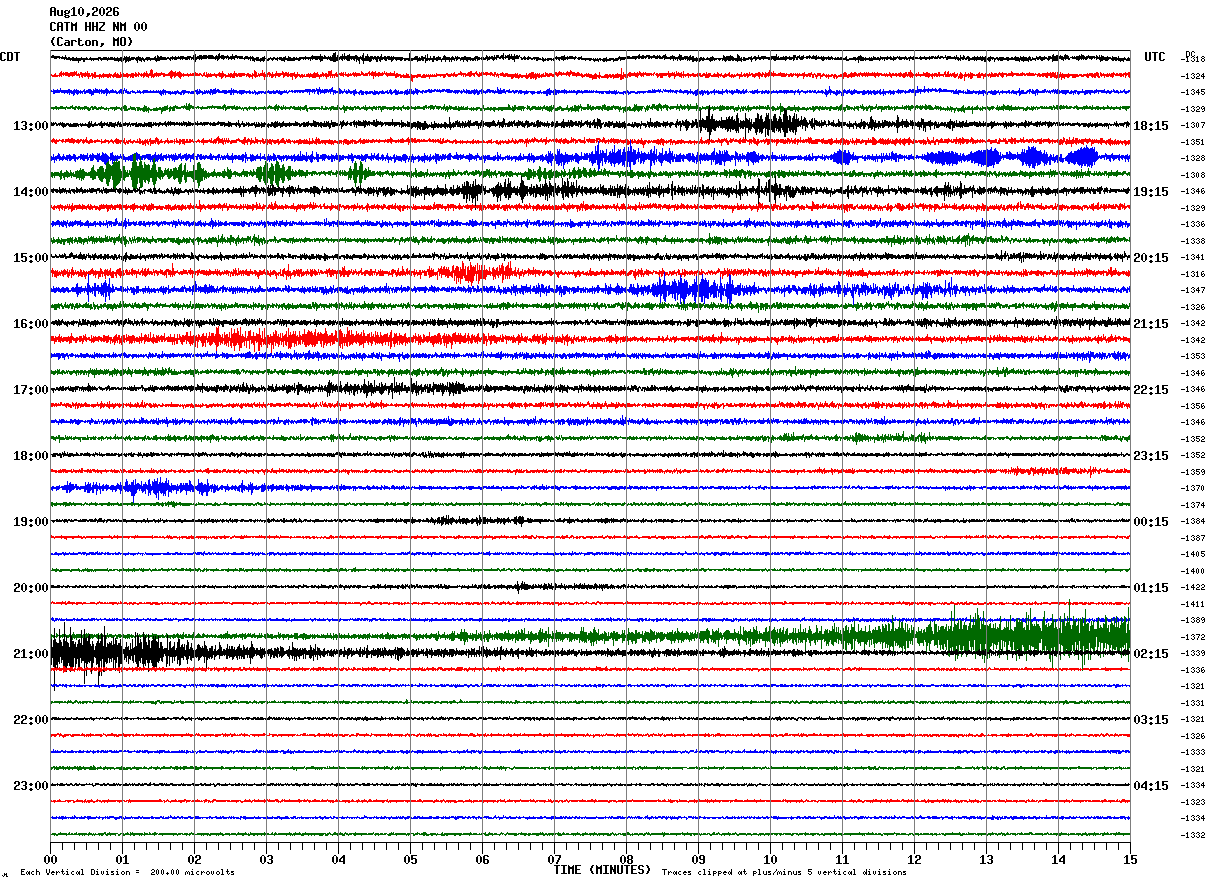Click the 15 minute axis tick label
The width and height of the screenshot is (1210, 886).
click(1129, 860)
